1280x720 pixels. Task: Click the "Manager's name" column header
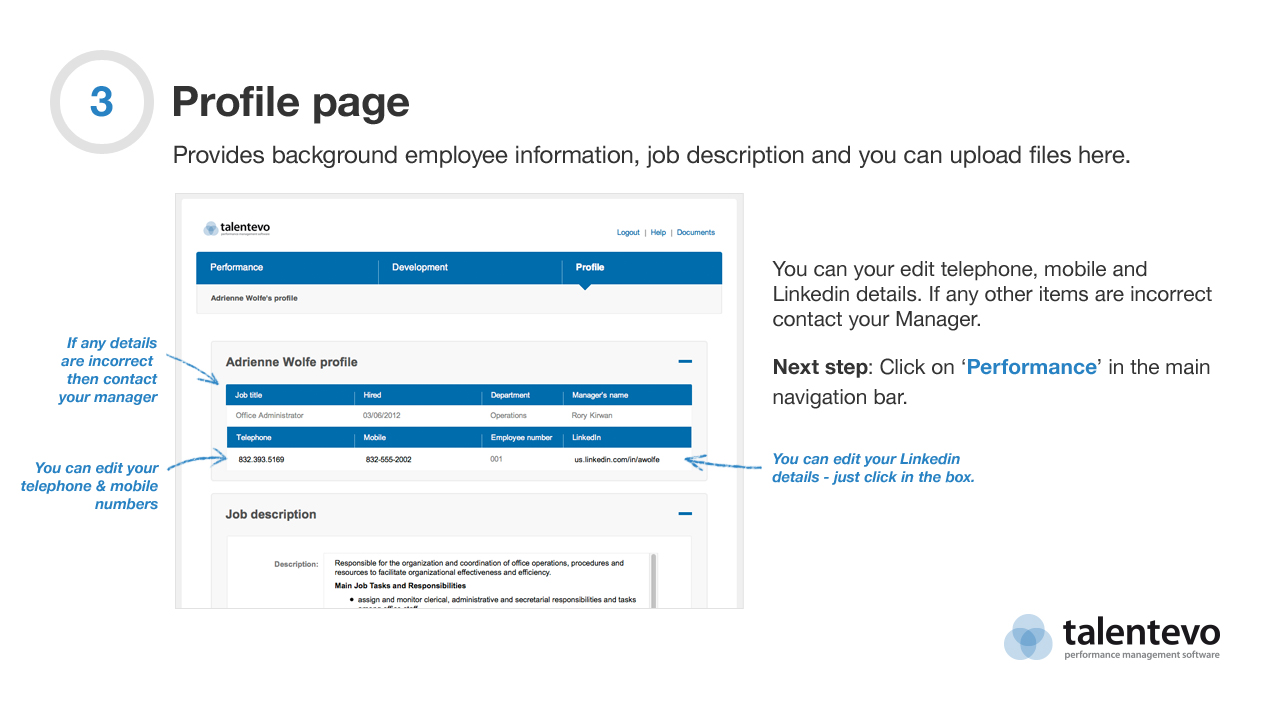(x=600, y=395)
